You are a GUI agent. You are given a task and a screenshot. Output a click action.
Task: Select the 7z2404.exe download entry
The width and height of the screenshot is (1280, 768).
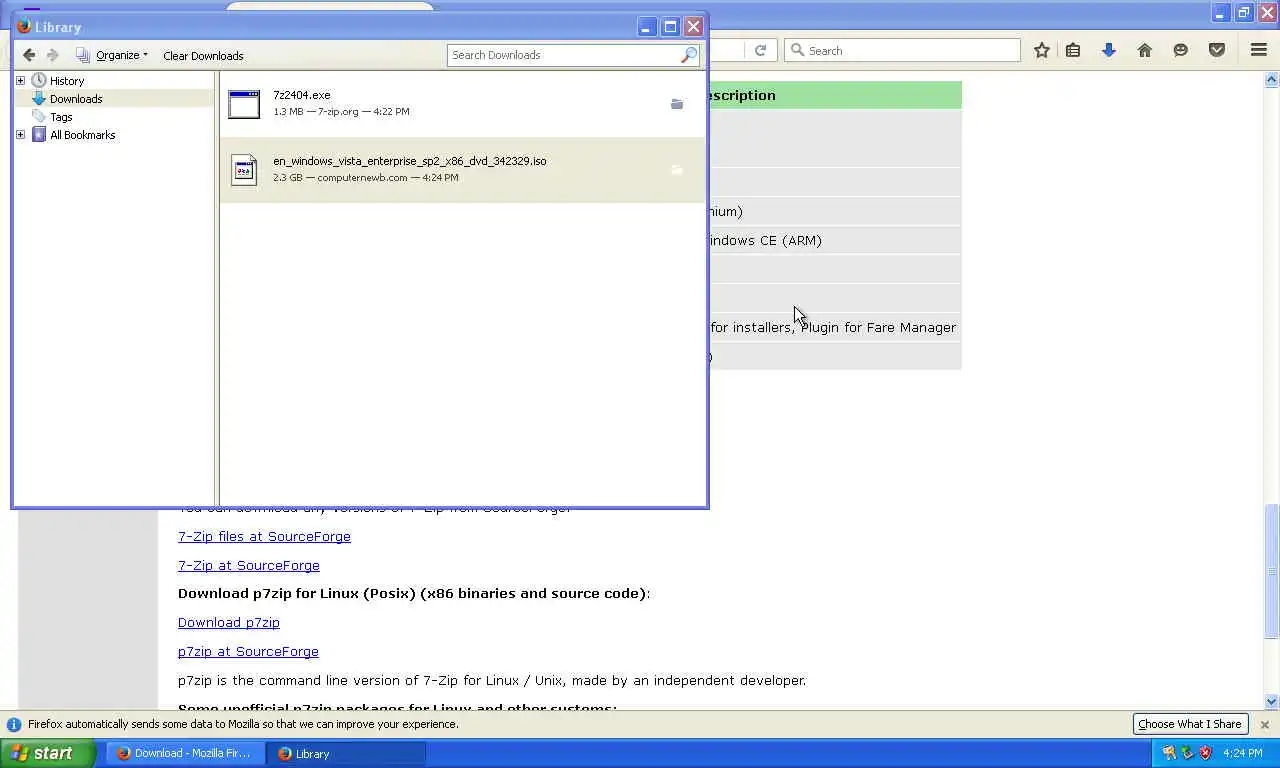pyautogui.click(x=462, y=103)
